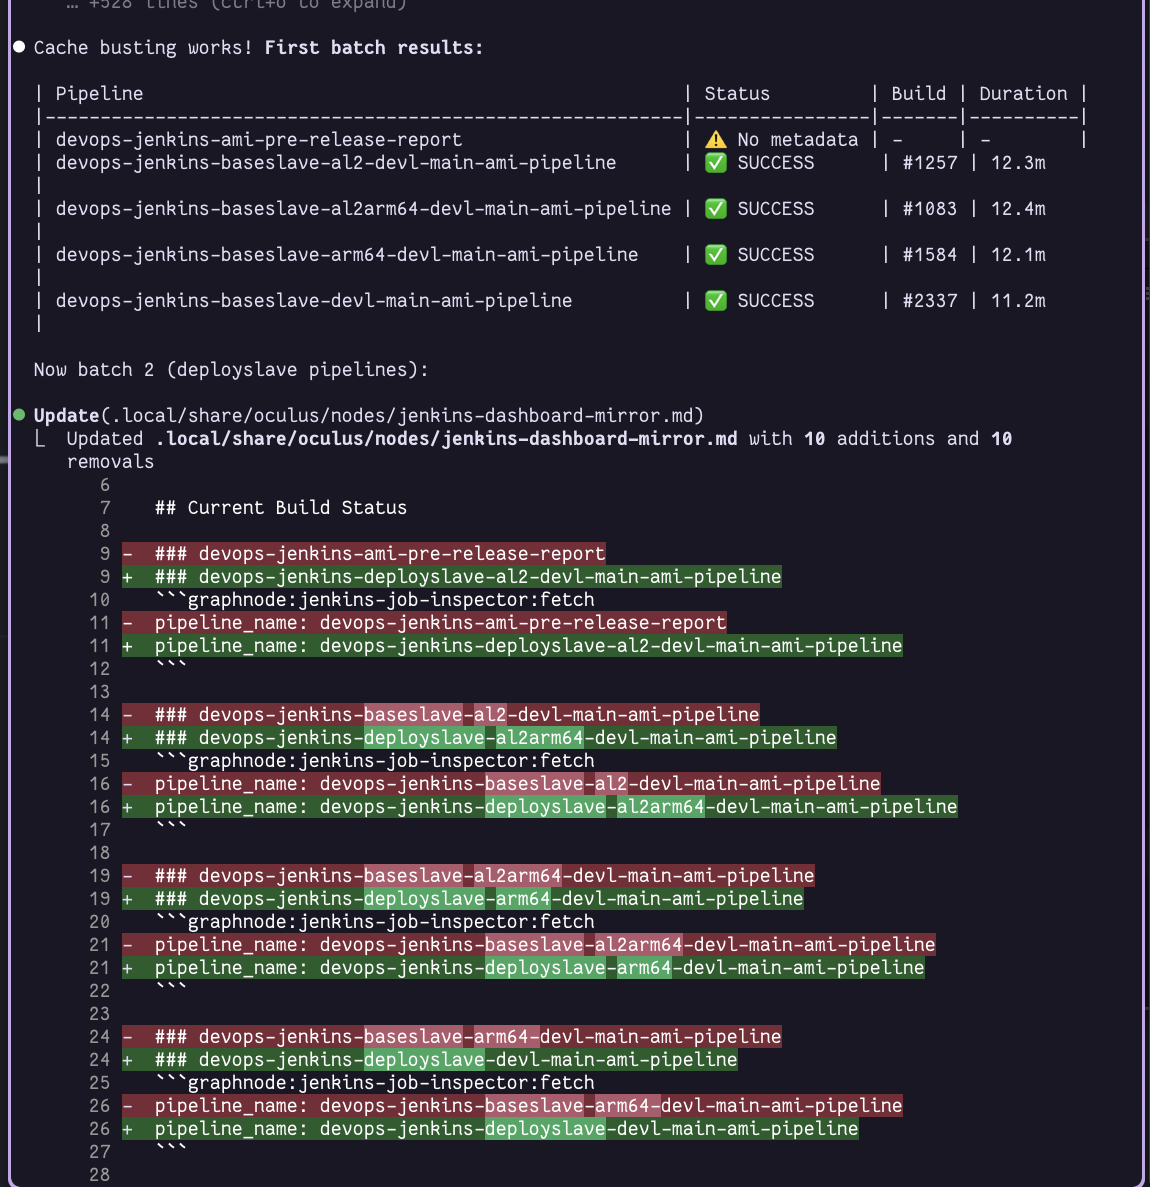Click the corner marker before Updated summary
Screen dimensions: 1150x1187
point(40,439)
